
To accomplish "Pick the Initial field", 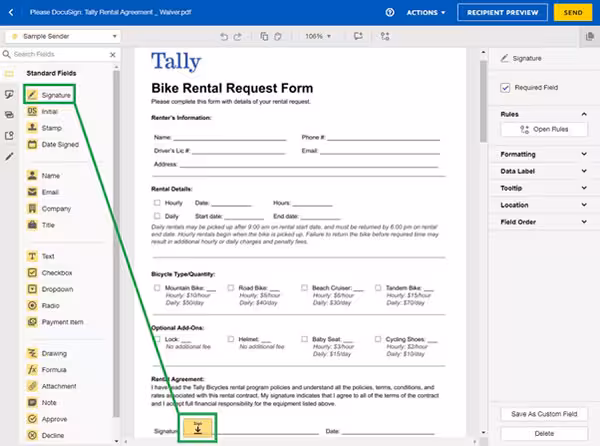I will pyautogui.click(x=42, y=112).
